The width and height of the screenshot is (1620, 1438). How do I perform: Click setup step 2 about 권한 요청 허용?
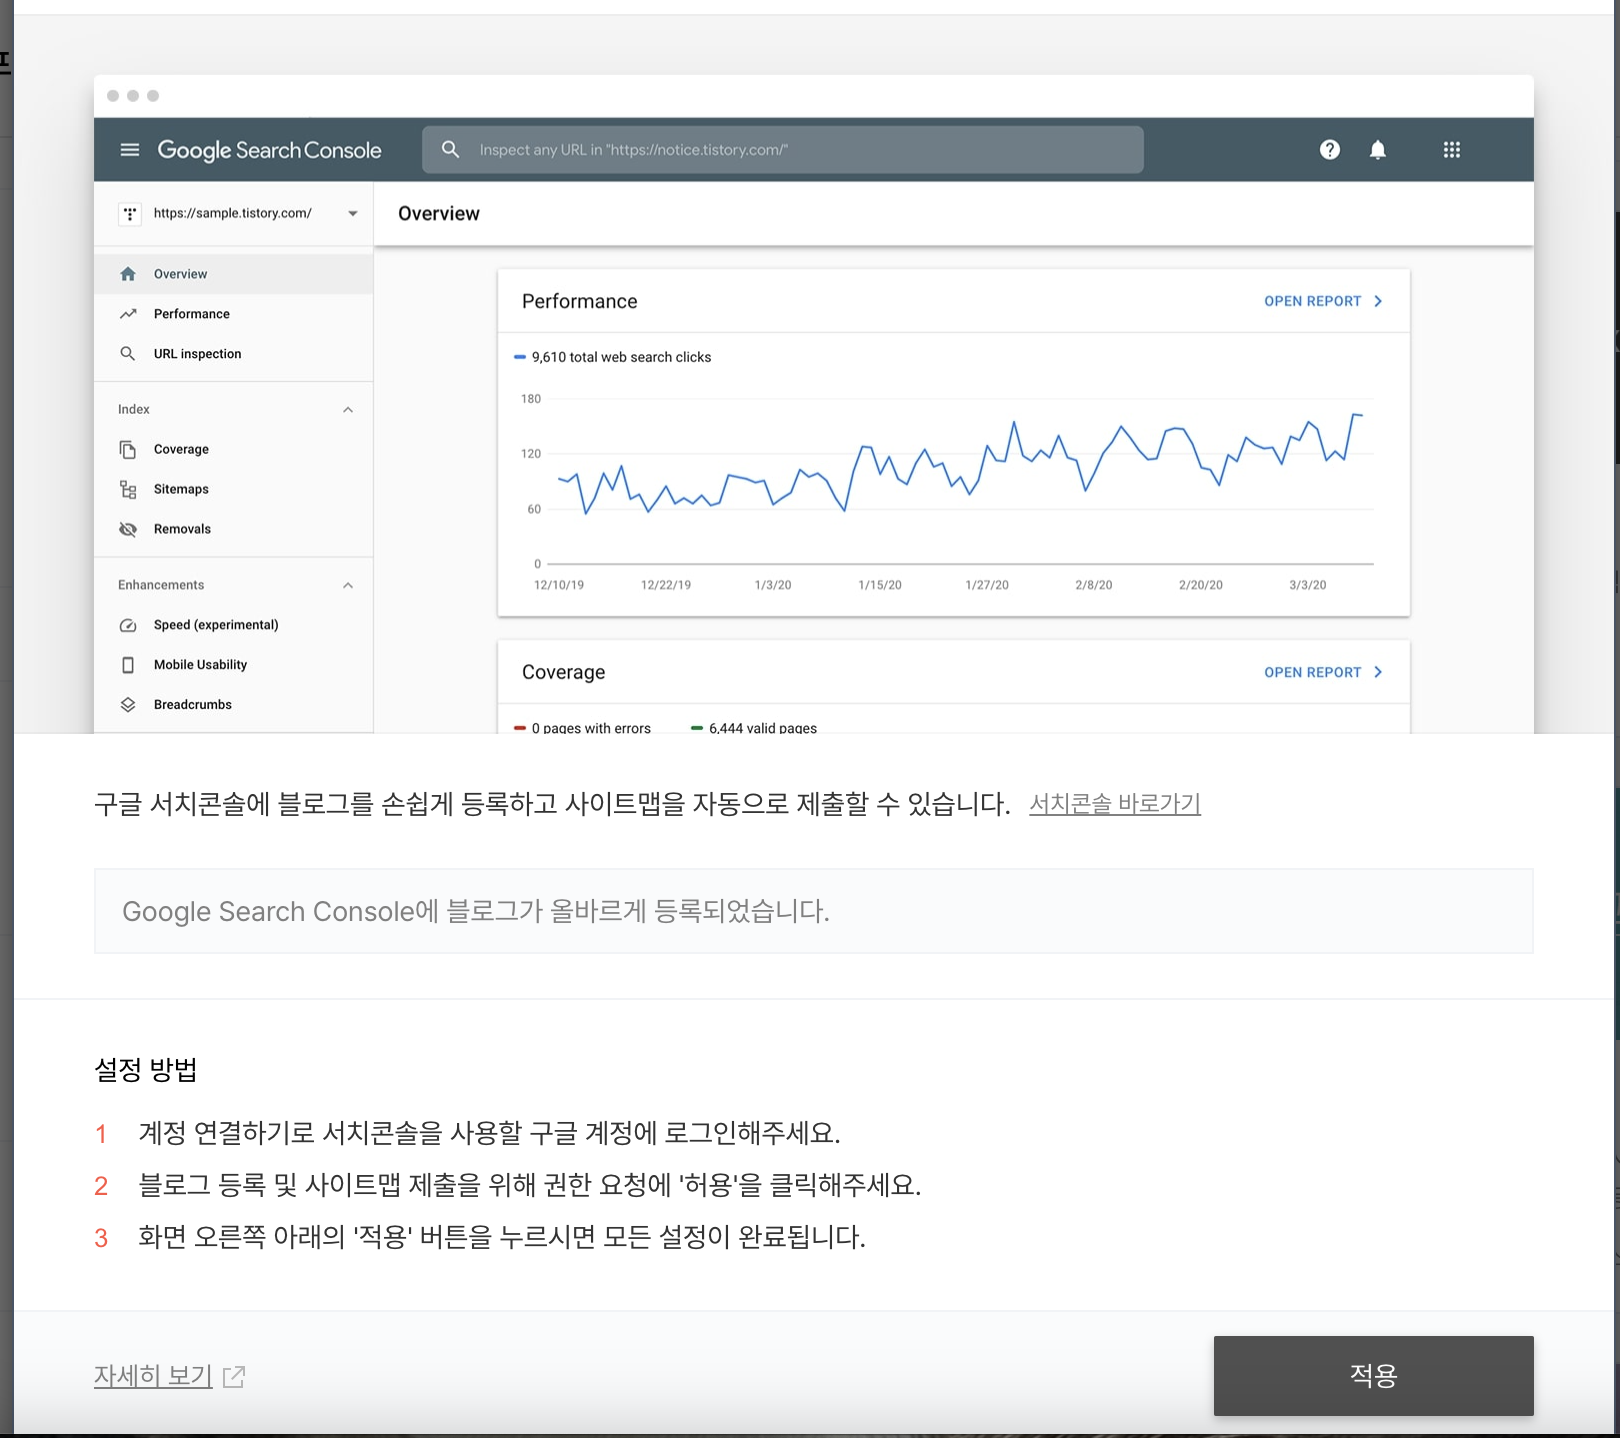tap(530, 1185)
